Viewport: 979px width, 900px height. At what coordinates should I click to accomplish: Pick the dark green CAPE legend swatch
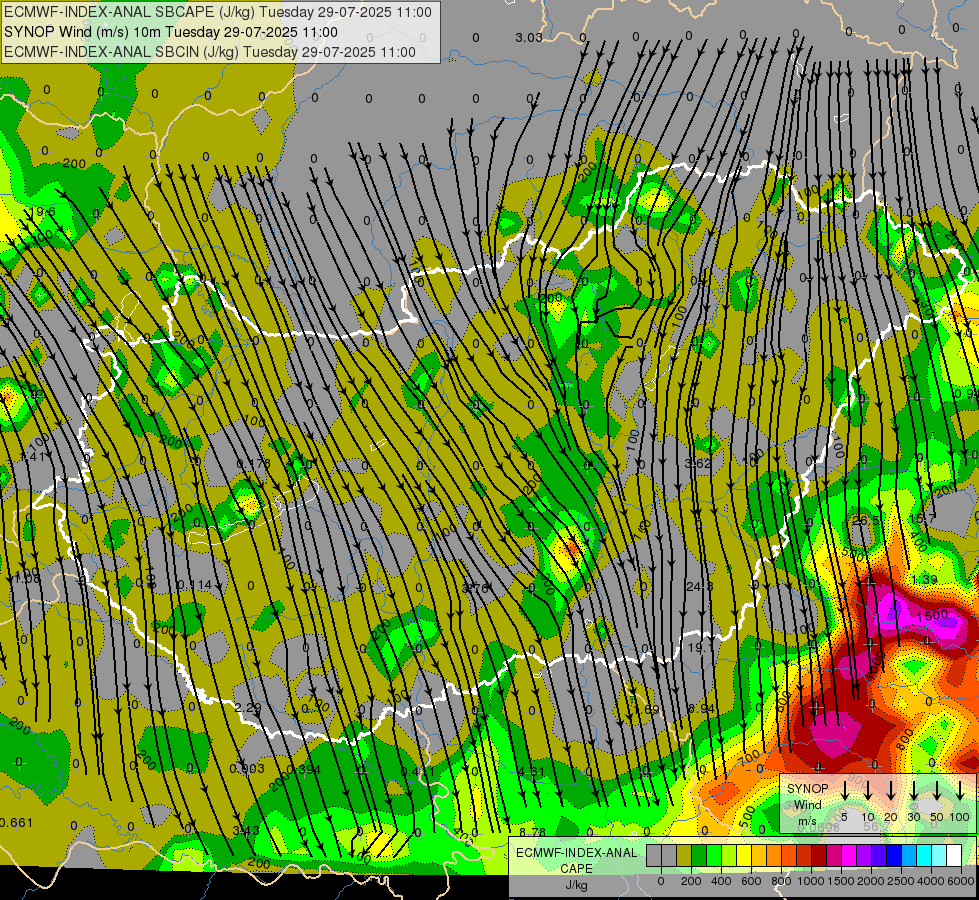(x=699, y=855)
